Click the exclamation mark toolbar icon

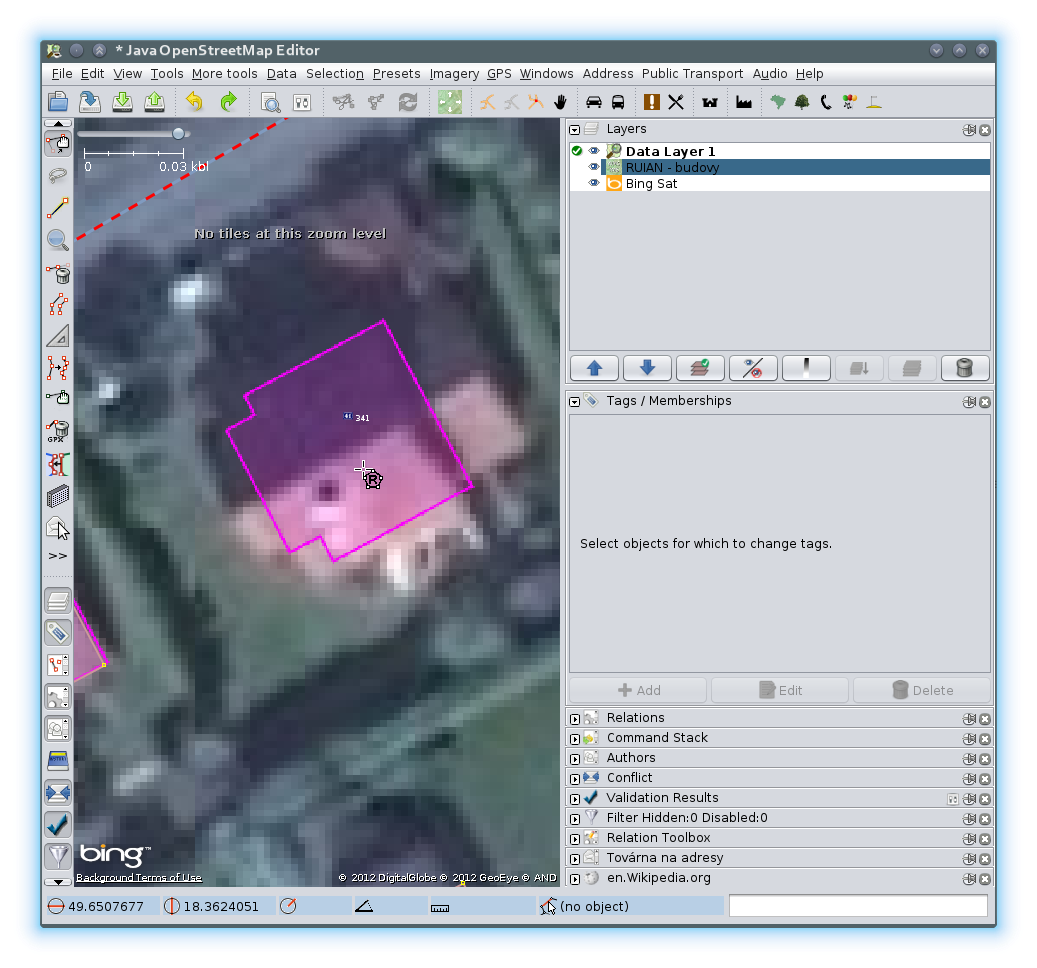point(651,102)
